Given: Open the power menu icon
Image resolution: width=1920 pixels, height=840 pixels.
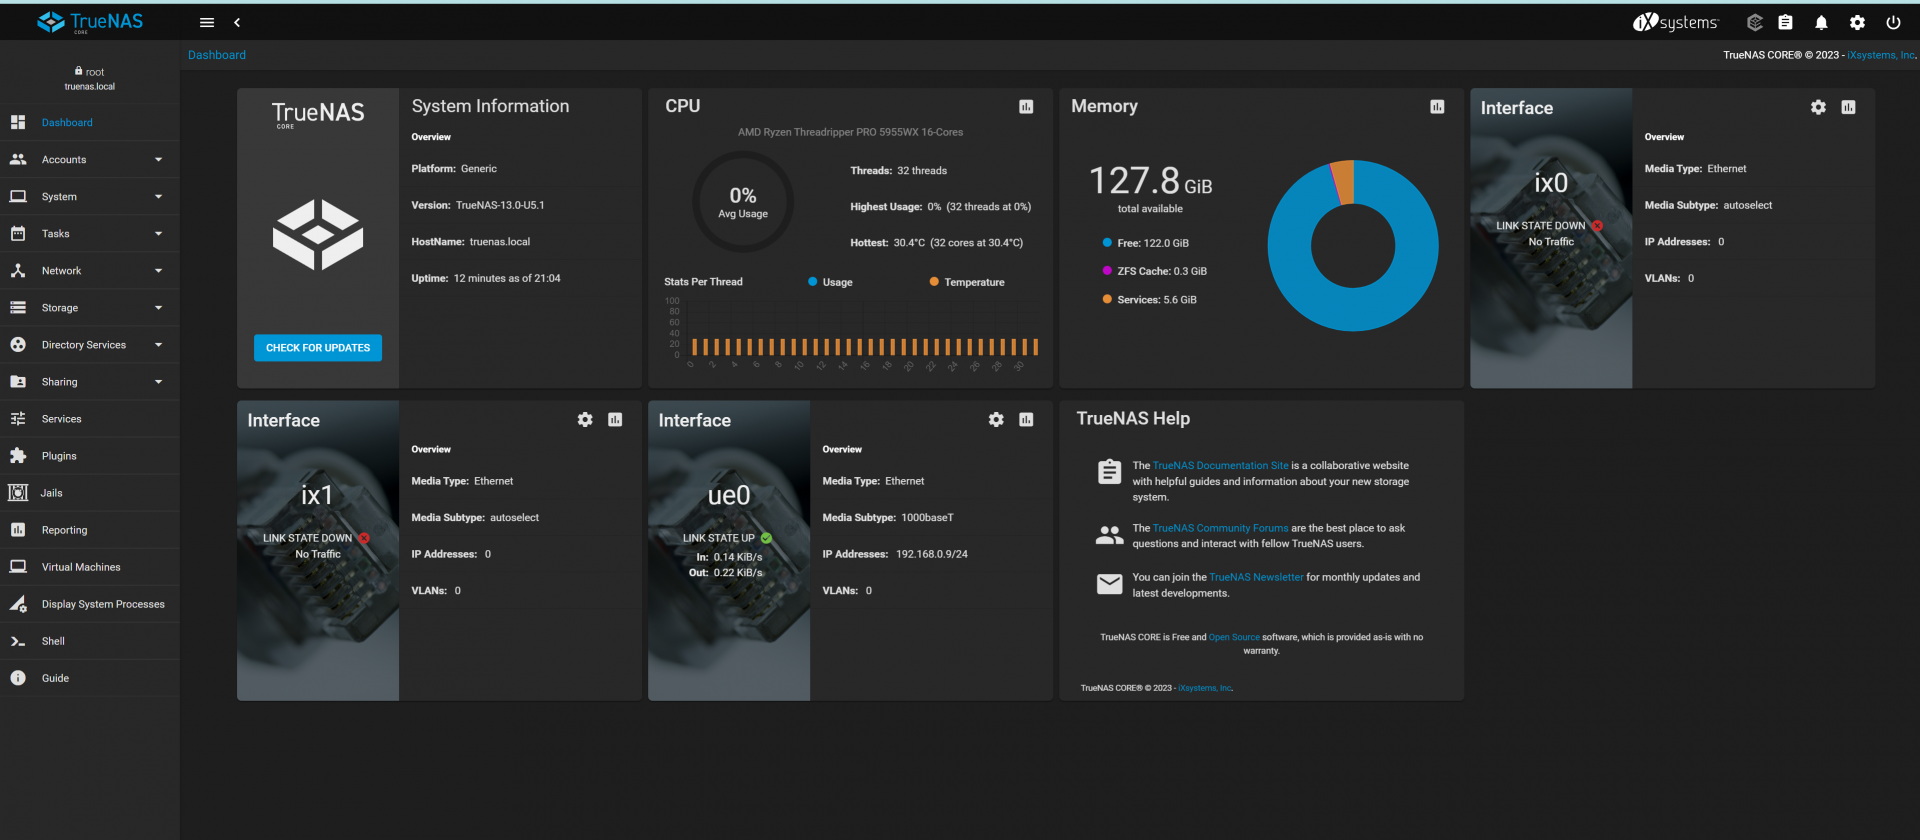Looking at the screenshot, I should click(x=1893, y=22).
